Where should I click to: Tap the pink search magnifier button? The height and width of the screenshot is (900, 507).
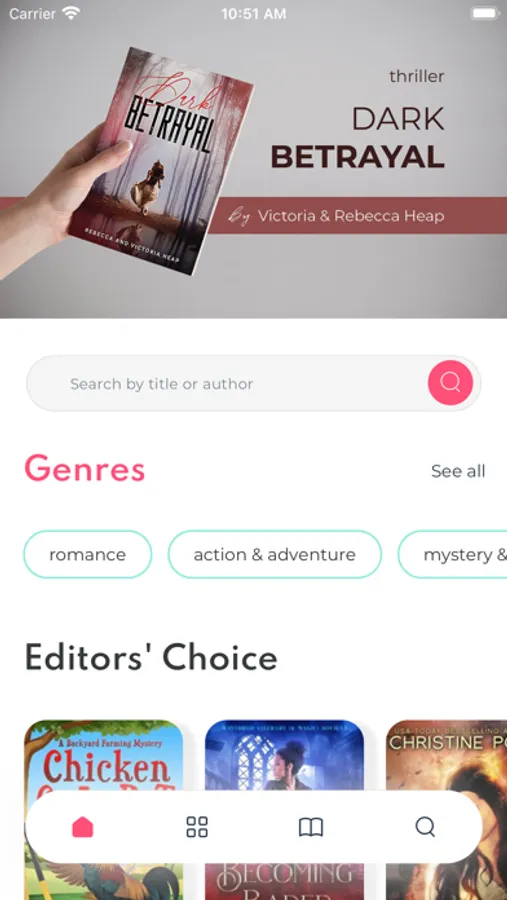click(x=450, y=383)
